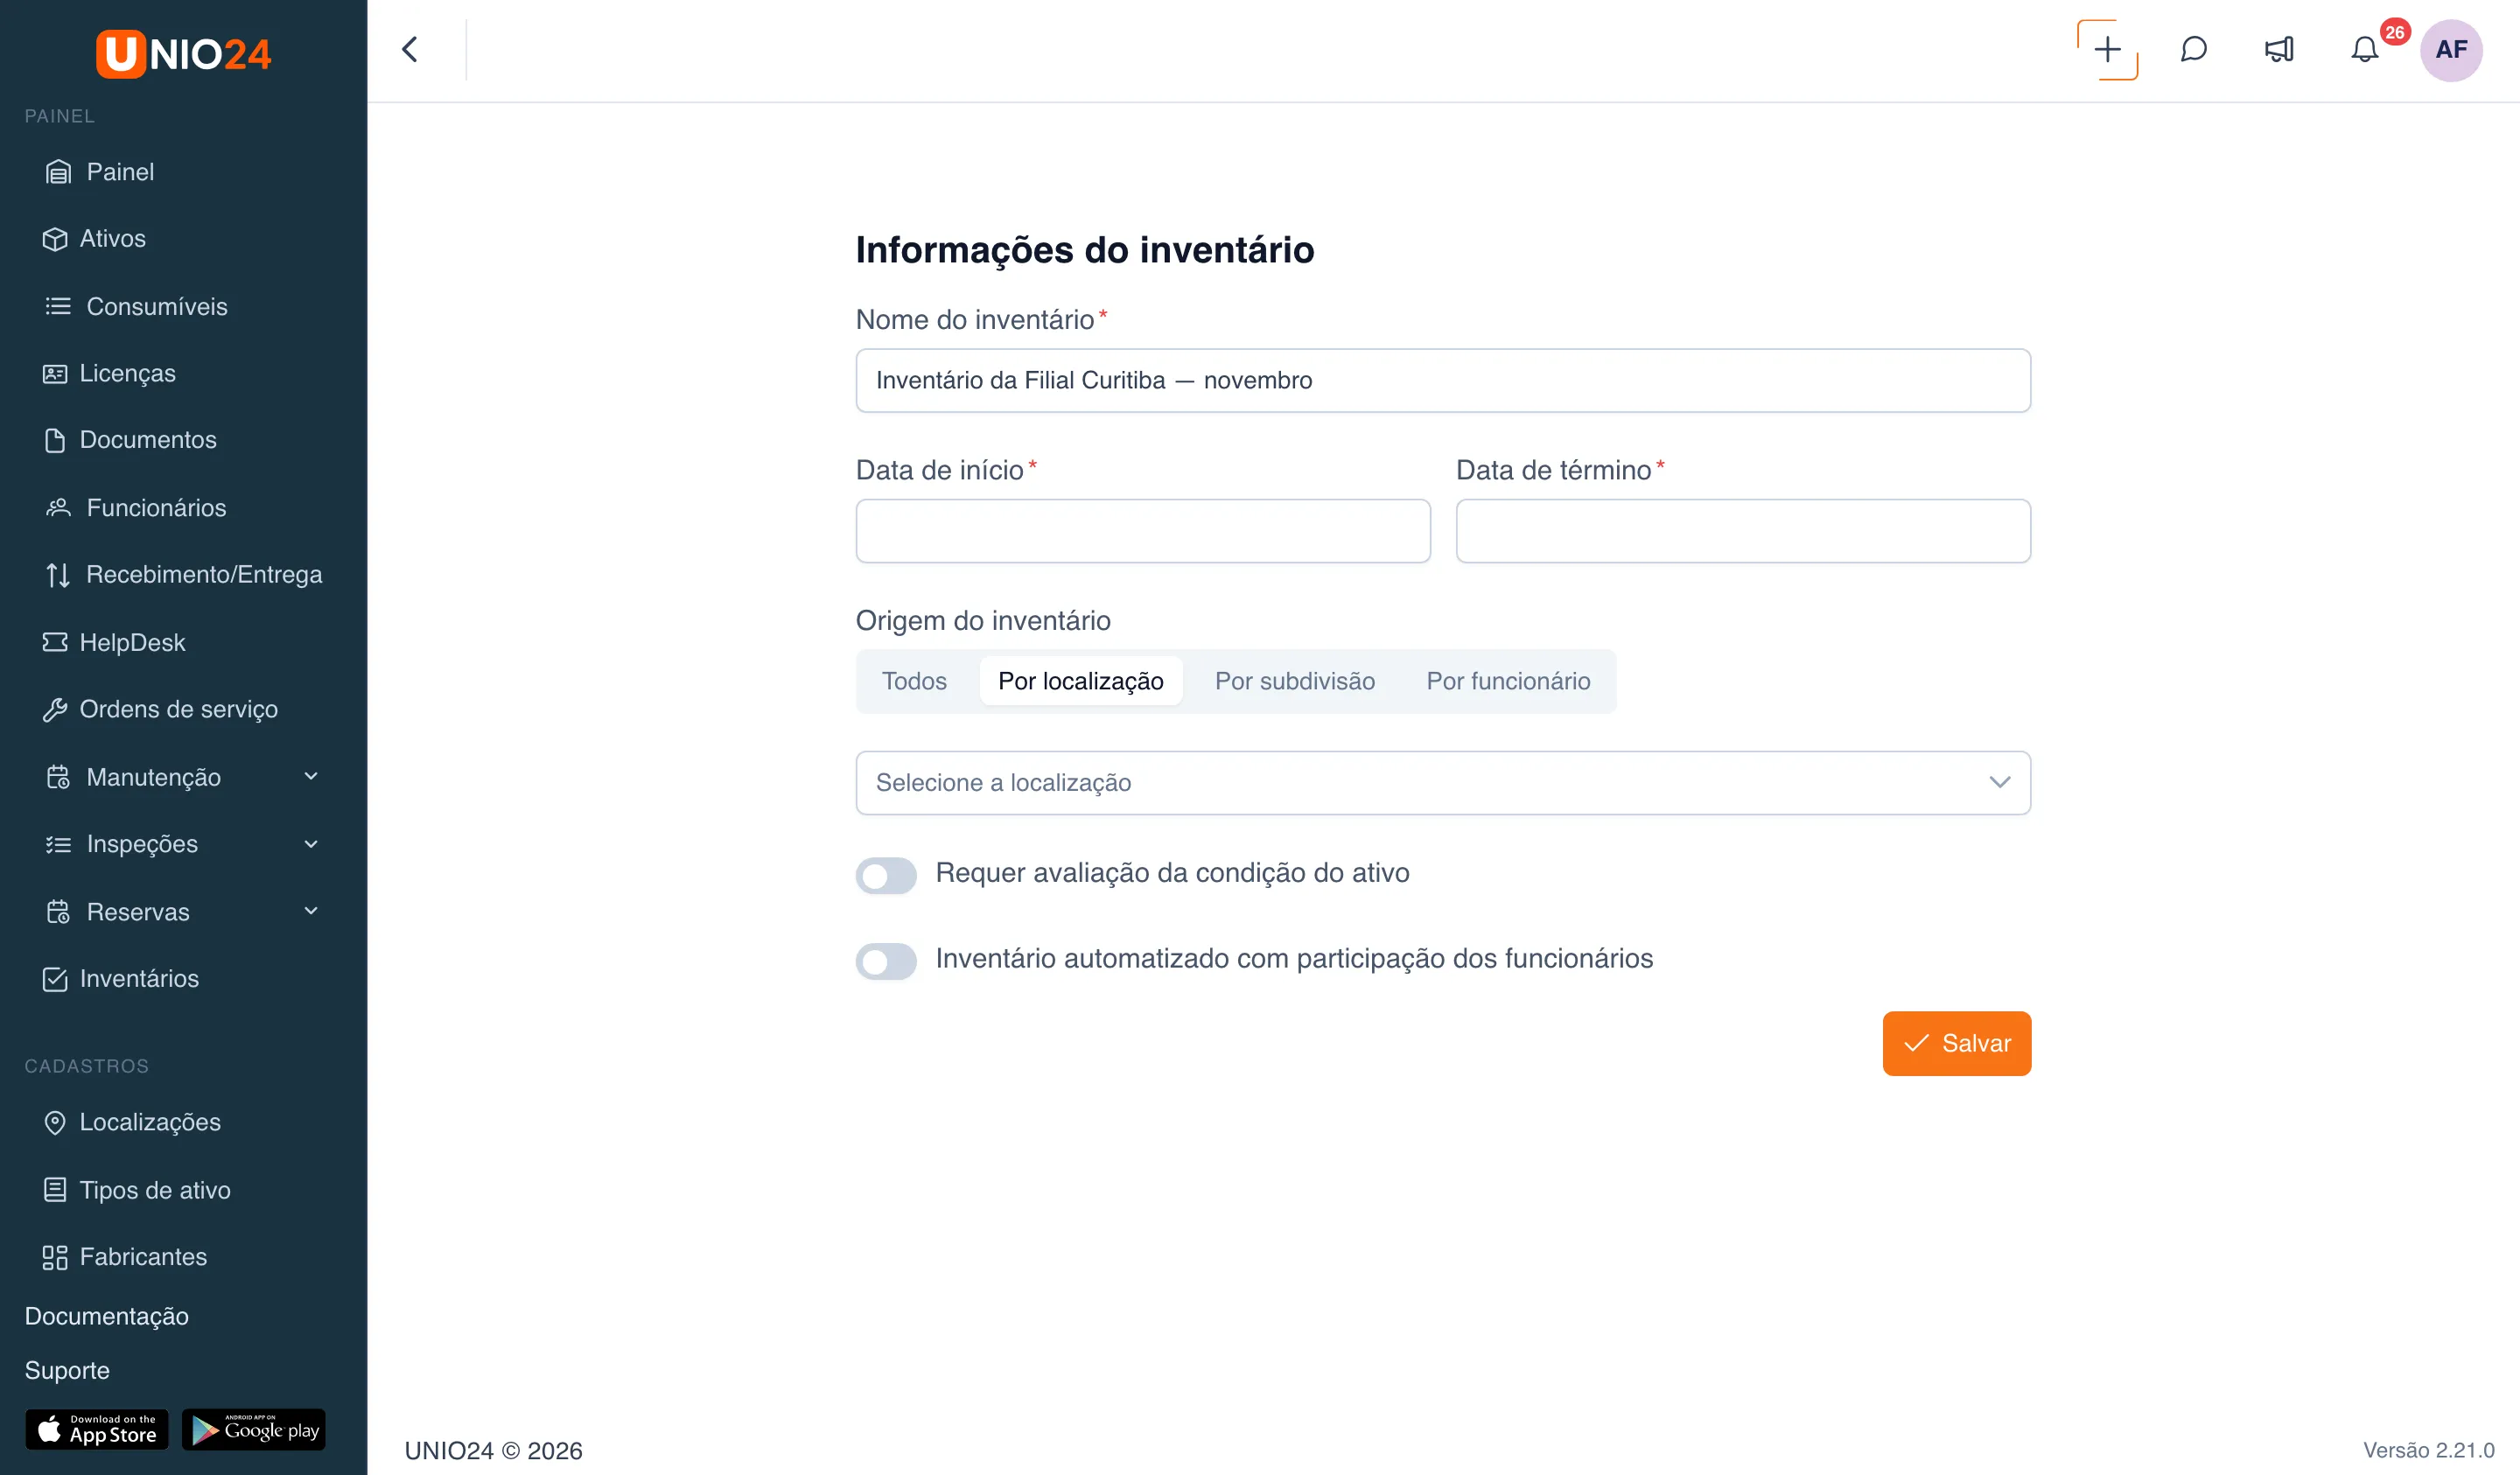Image resolution: width=2520 pixels, height=1475 pixels.
Task: Switch to Por funcionário tab
Action: tap(1508, 681)
